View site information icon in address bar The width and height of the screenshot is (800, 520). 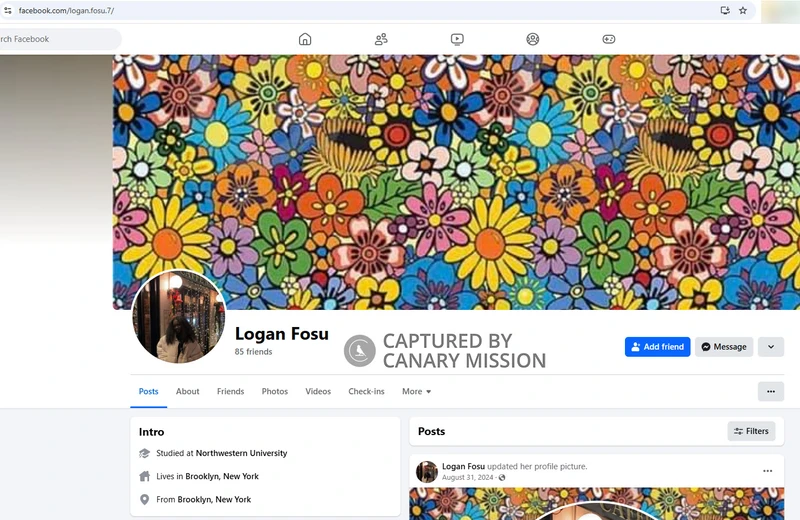8,10
